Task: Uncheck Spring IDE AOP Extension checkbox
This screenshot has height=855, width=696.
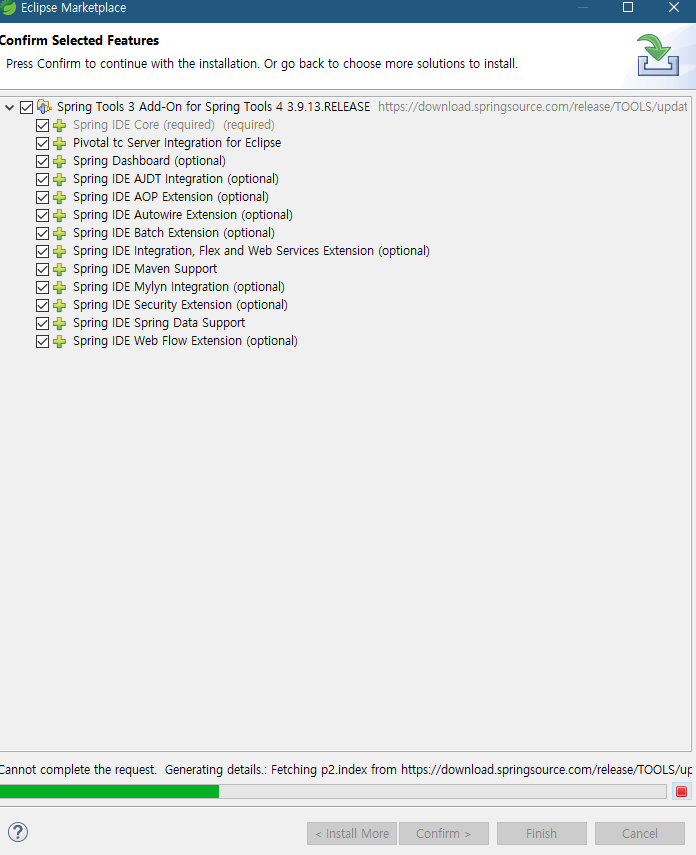Action: click(x=42, y=197)
